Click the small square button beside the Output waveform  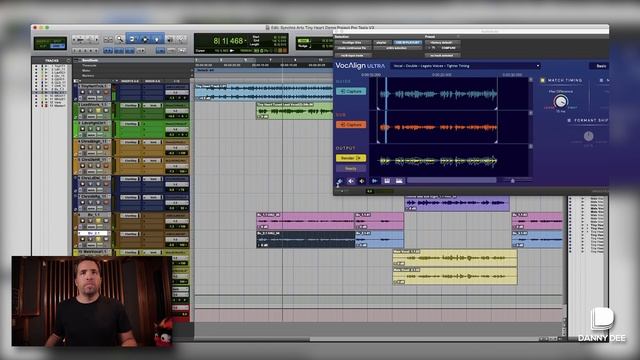tap(531, 147)
